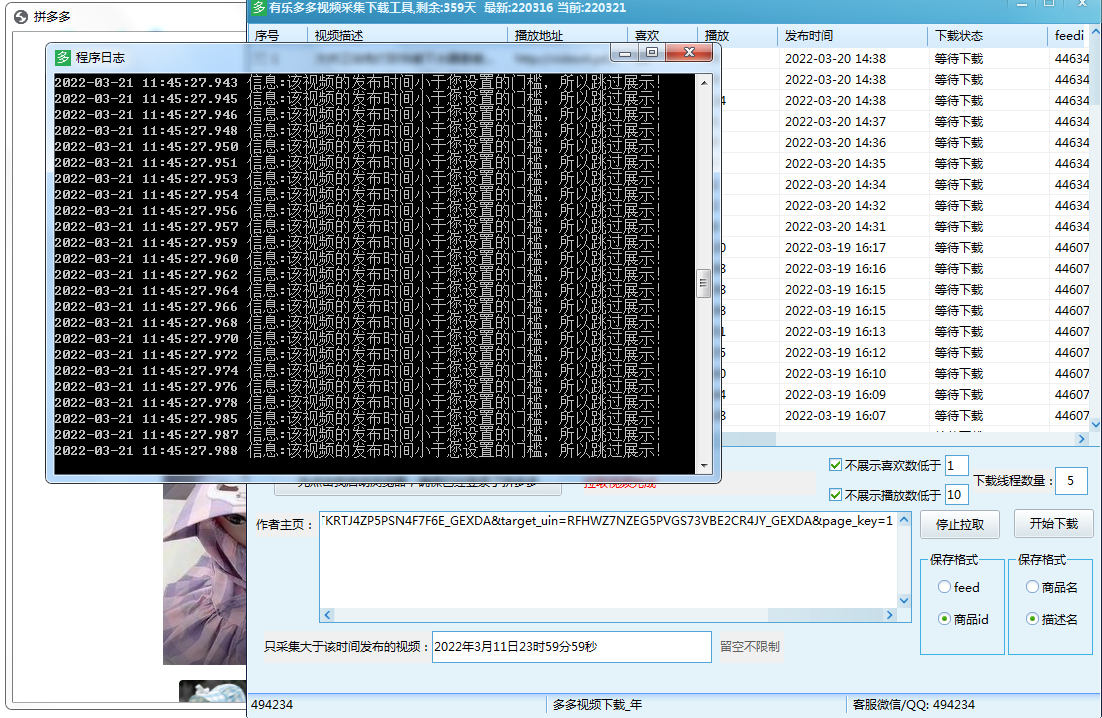Click the log window vertical scrollbar thumb
The image size is (1102, 718).
[704, 283]
